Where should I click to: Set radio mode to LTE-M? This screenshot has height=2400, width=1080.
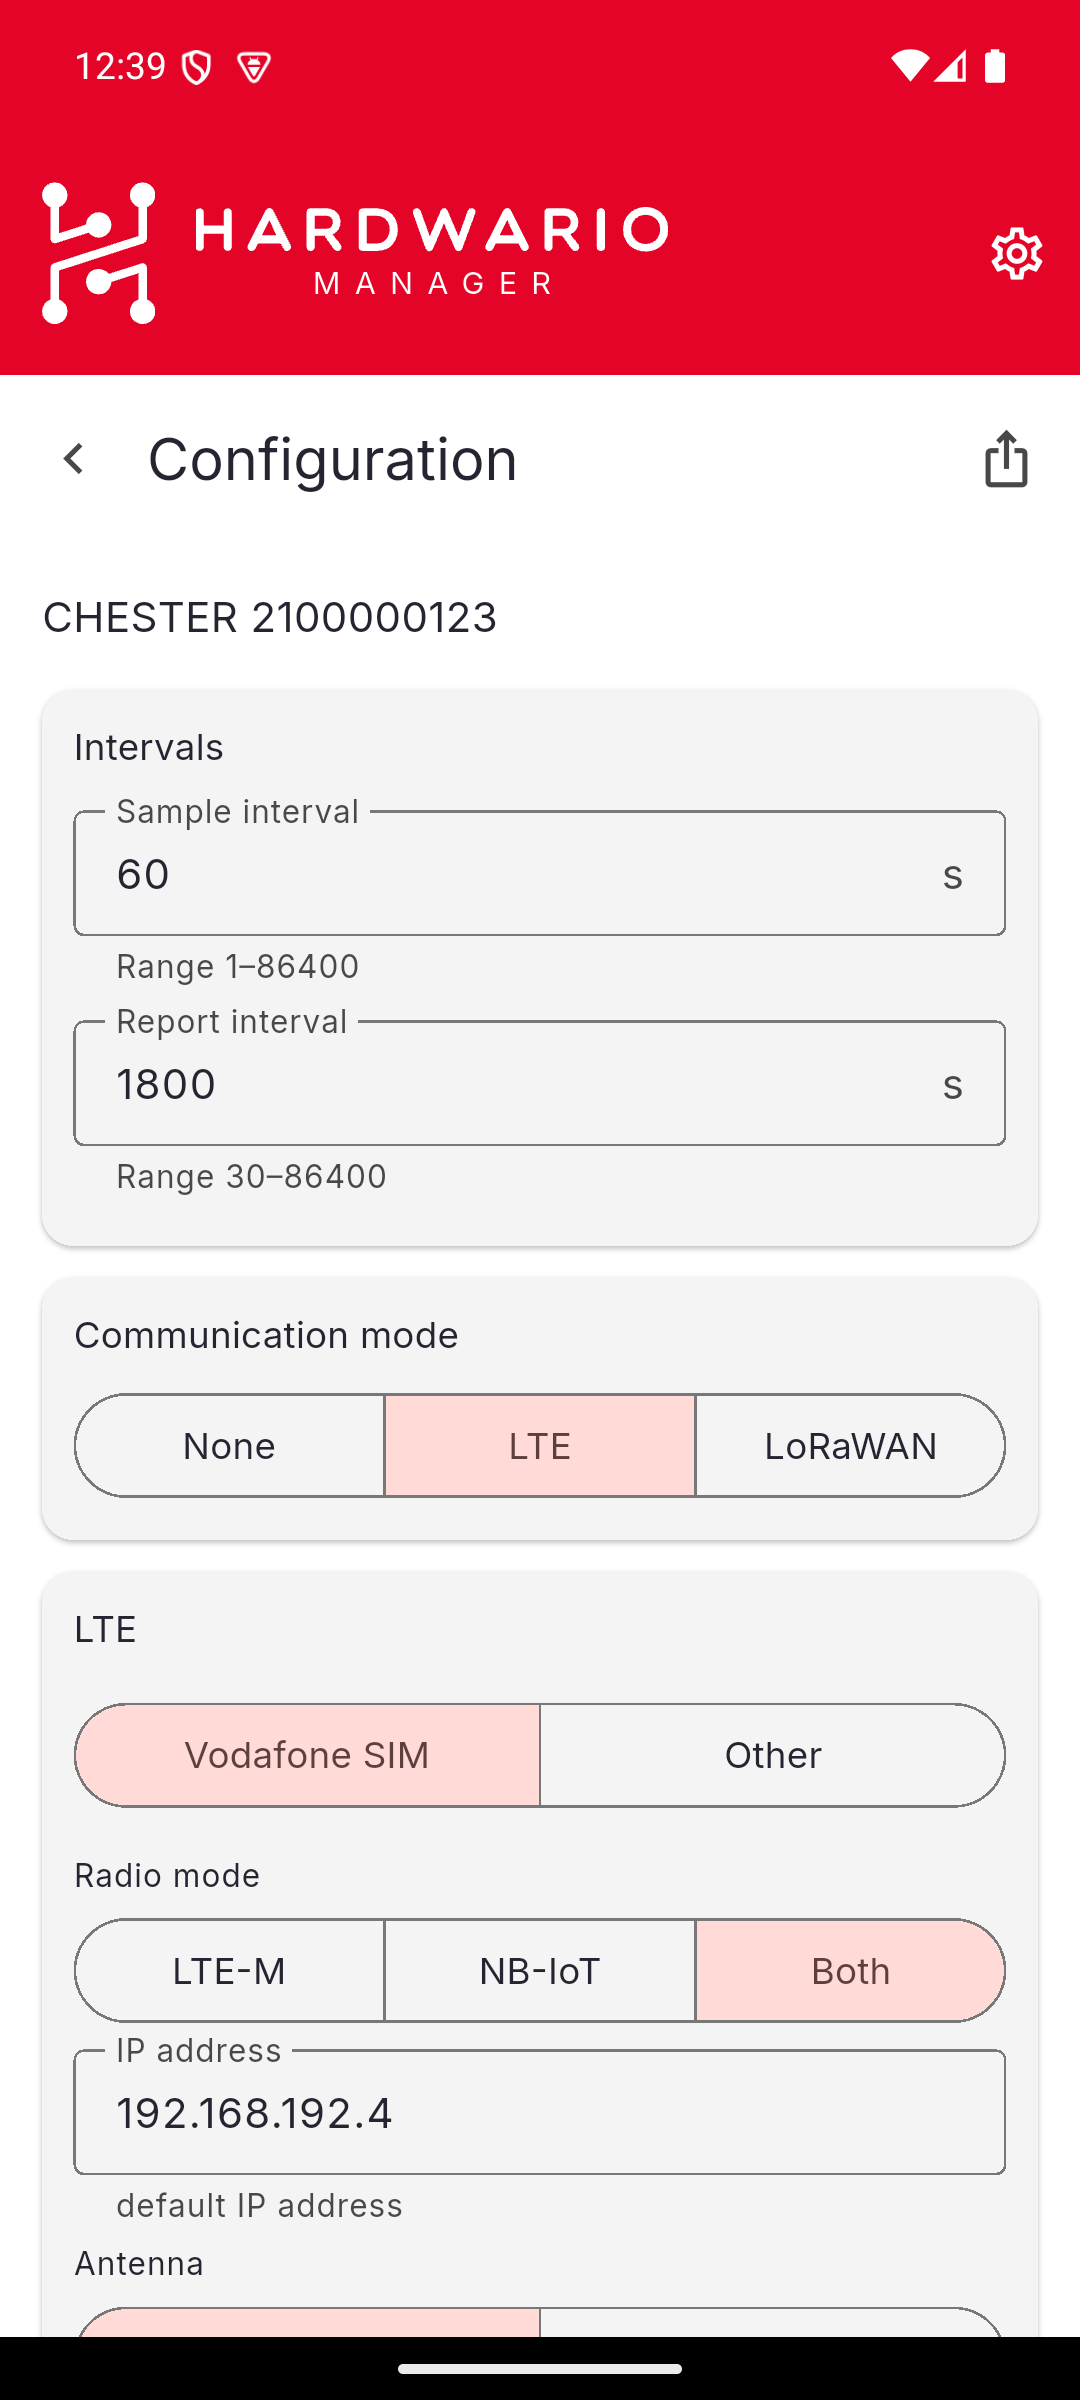point(230,1971)
